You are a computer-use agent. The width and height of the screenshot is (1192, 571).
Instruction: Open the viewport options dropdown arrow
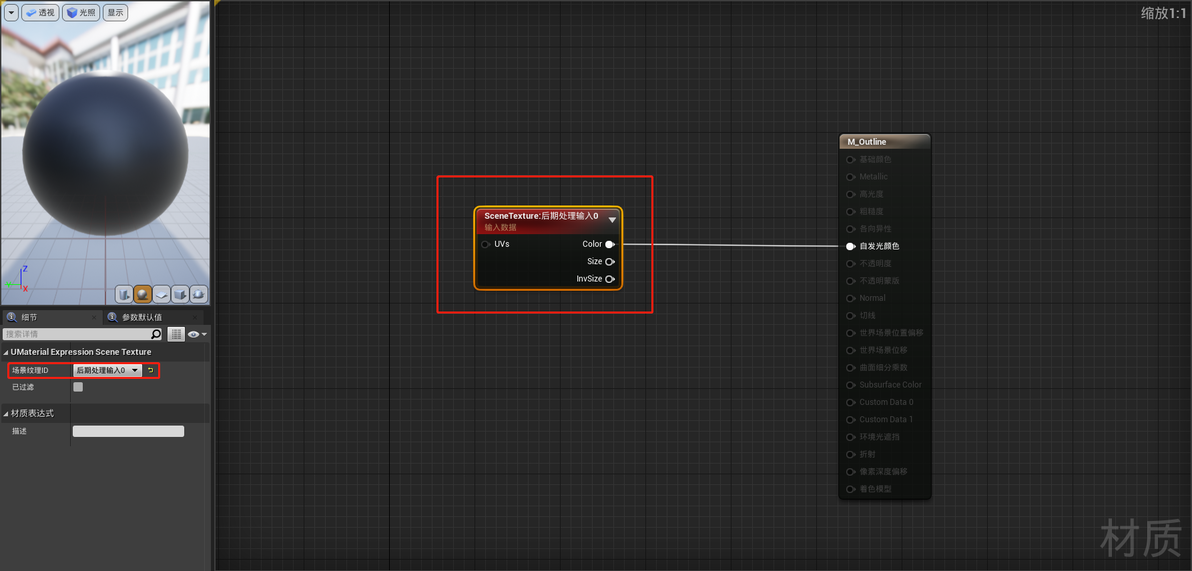tap(11, 12)
